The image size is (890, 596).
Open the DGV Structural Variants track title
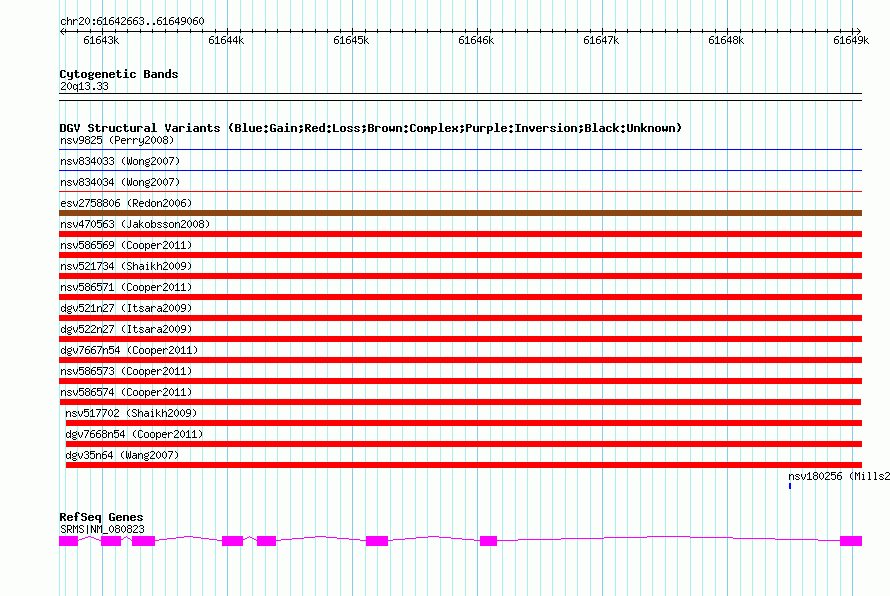[370, 128]
